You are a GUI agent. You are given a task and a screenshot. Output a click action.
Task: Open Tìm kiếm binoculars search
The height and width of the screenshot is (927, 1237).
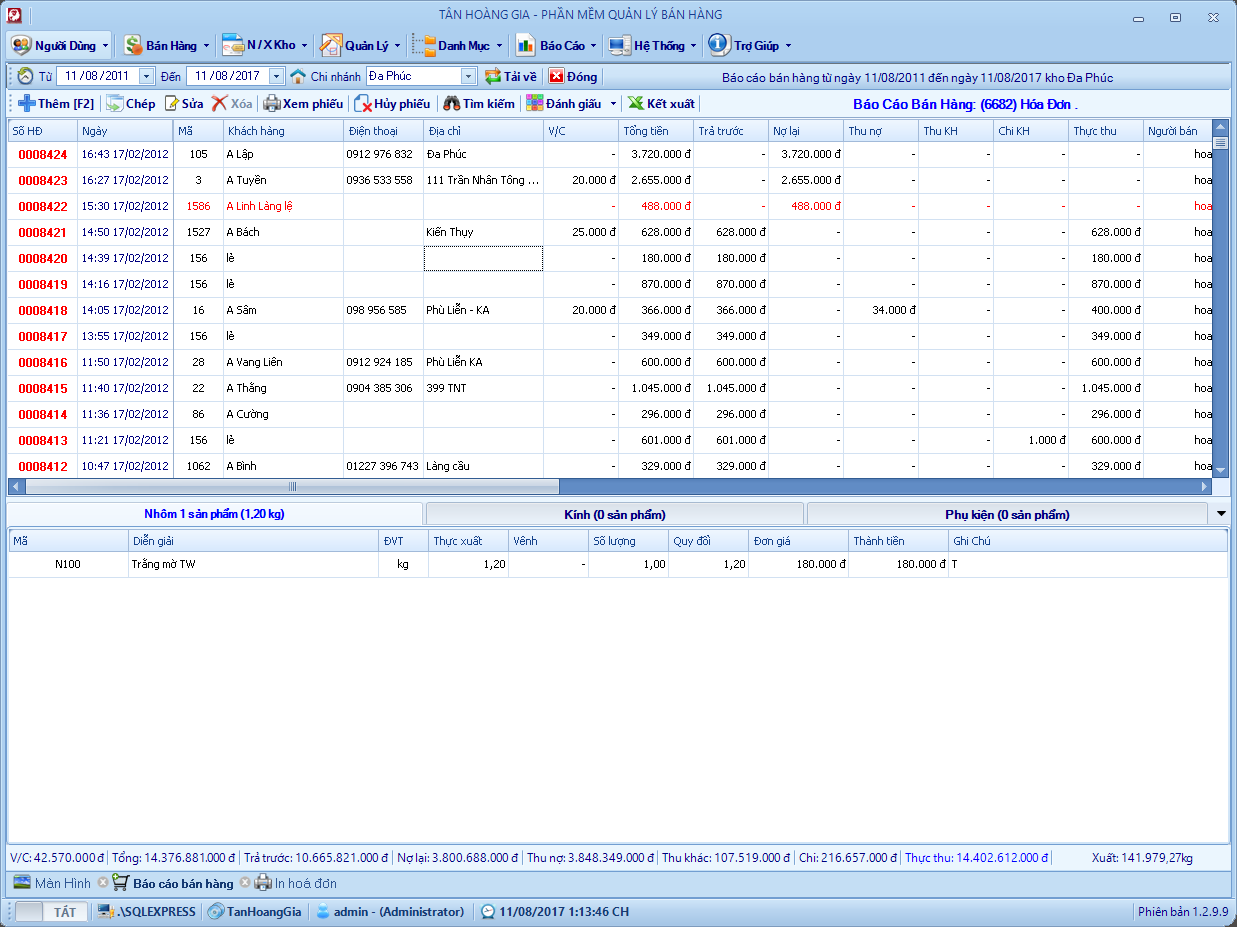click(452, 104)
